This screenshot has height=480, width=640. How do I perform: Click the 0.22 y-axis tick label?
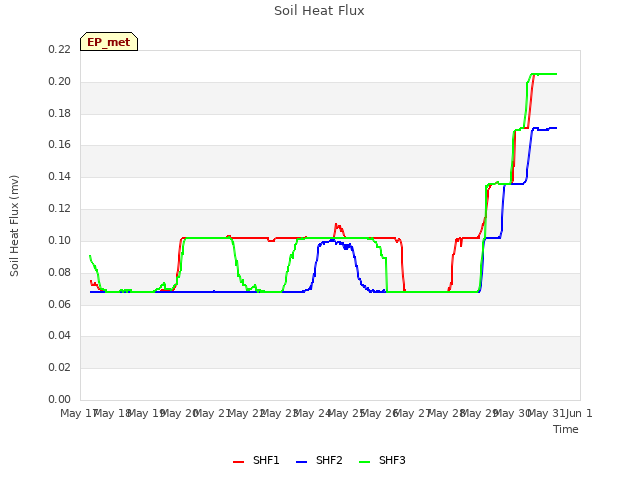(x=59, y=49)
